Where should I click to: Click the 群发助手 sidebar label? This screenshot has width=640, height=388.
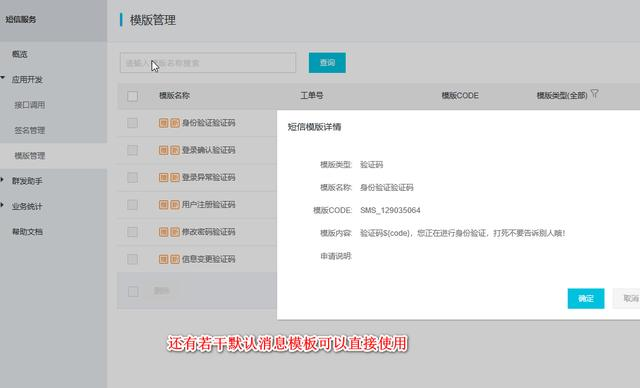[x=27, y=181]
